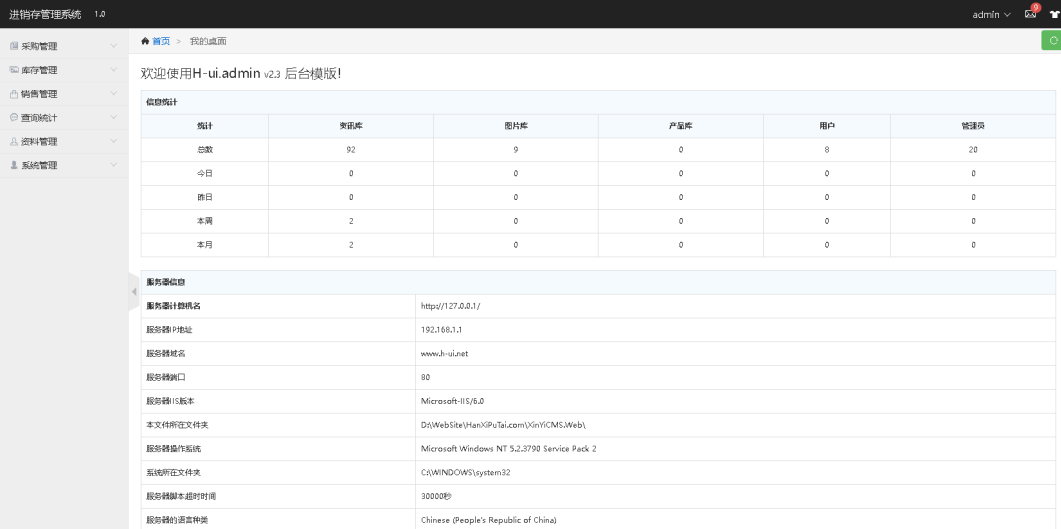Select the 库存管理 menu text label
Viewport: 1061px width, 529px height.
[40, 70]
